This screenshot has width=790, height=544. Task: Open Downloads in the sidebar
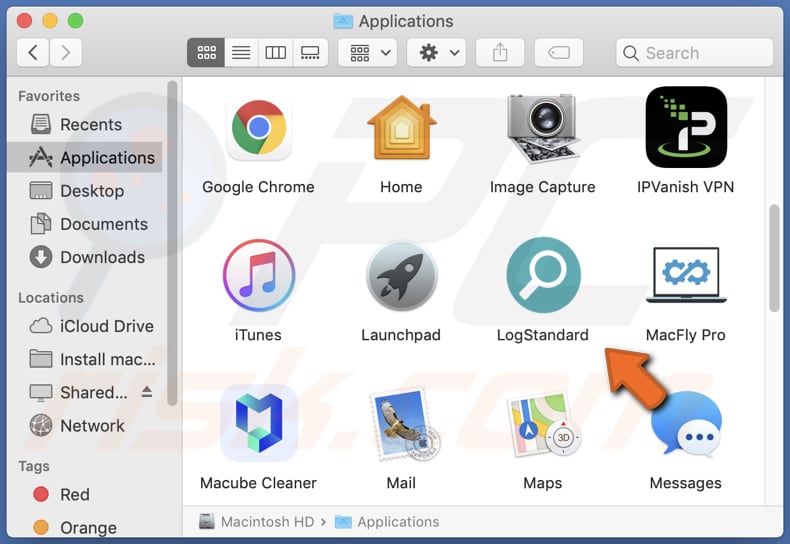click(x=84, y=257)
